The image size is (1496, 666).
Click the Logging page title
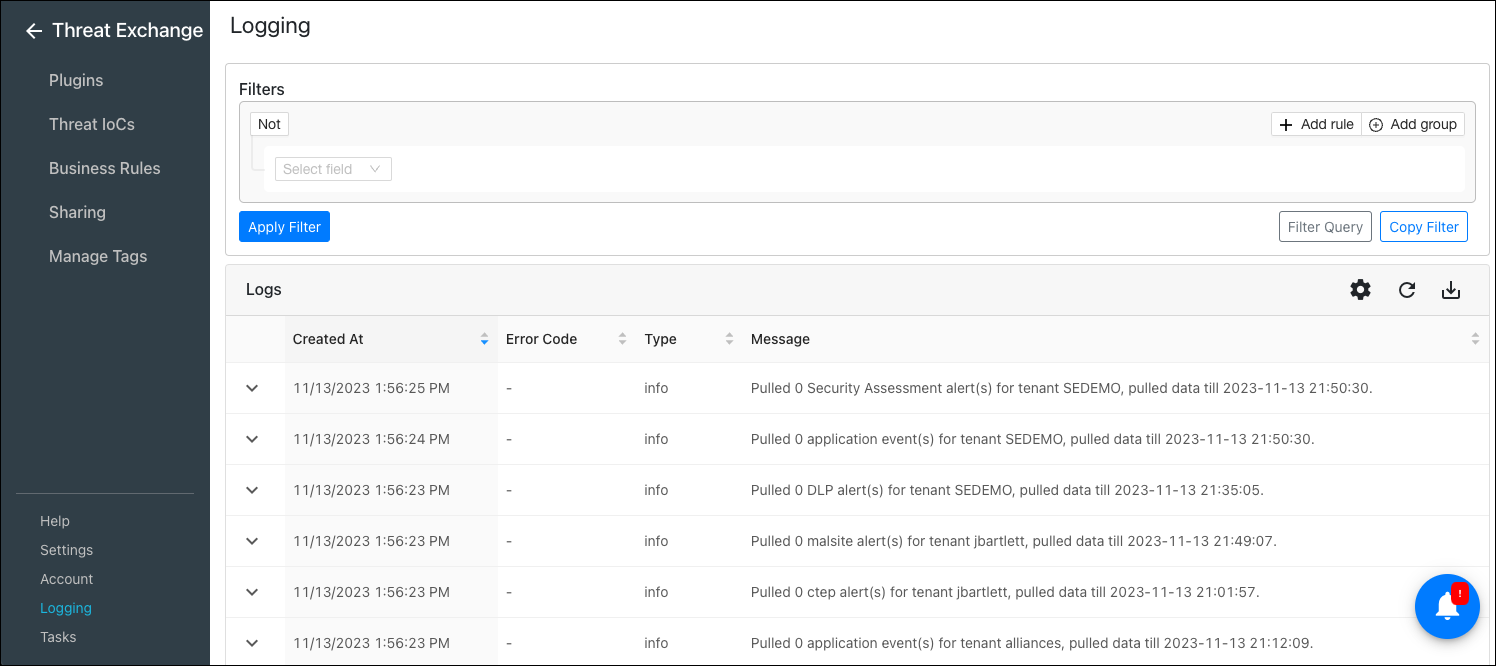pos(270,26)
